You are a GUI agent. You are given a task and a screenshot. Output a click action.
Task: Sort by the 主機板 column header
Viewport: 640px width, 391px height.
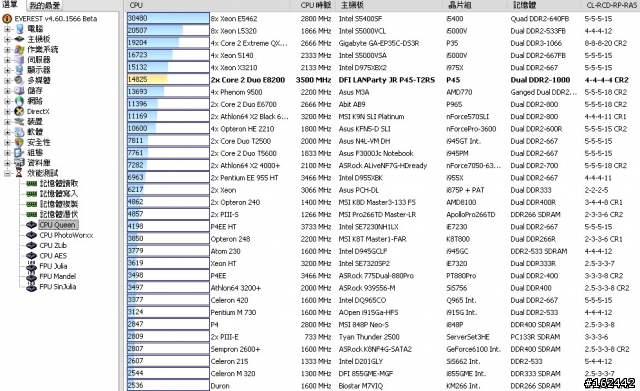[389, 5]
